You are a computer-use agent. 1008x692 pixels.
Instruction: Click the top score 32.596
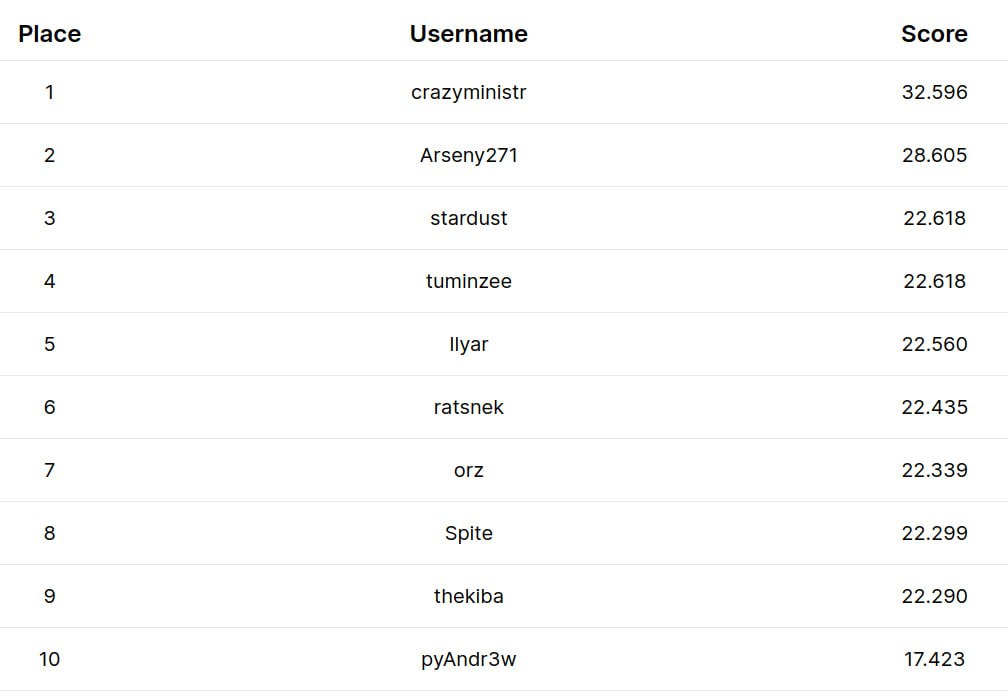pos(934,92)
